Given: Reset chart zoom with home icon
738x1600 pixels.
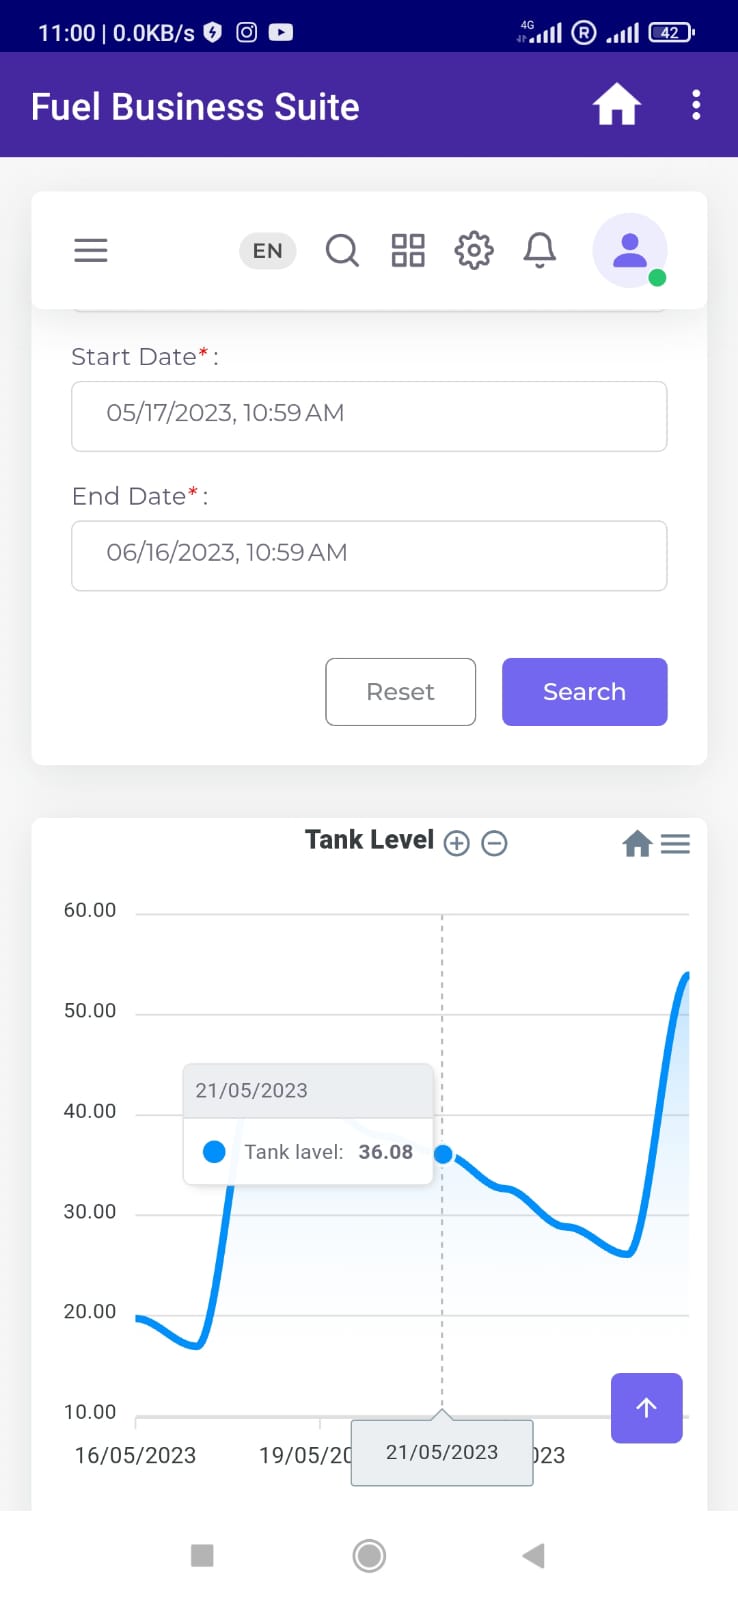Looking at the screenshot, I should pos(637,844).
